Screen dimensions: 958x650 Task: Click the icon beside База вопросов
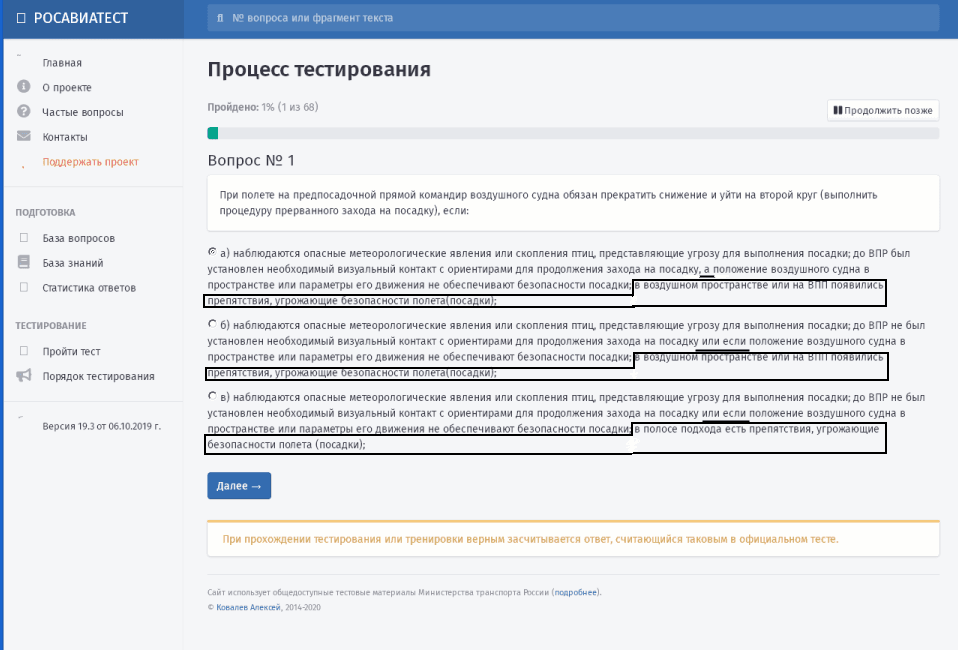(23, 238)
